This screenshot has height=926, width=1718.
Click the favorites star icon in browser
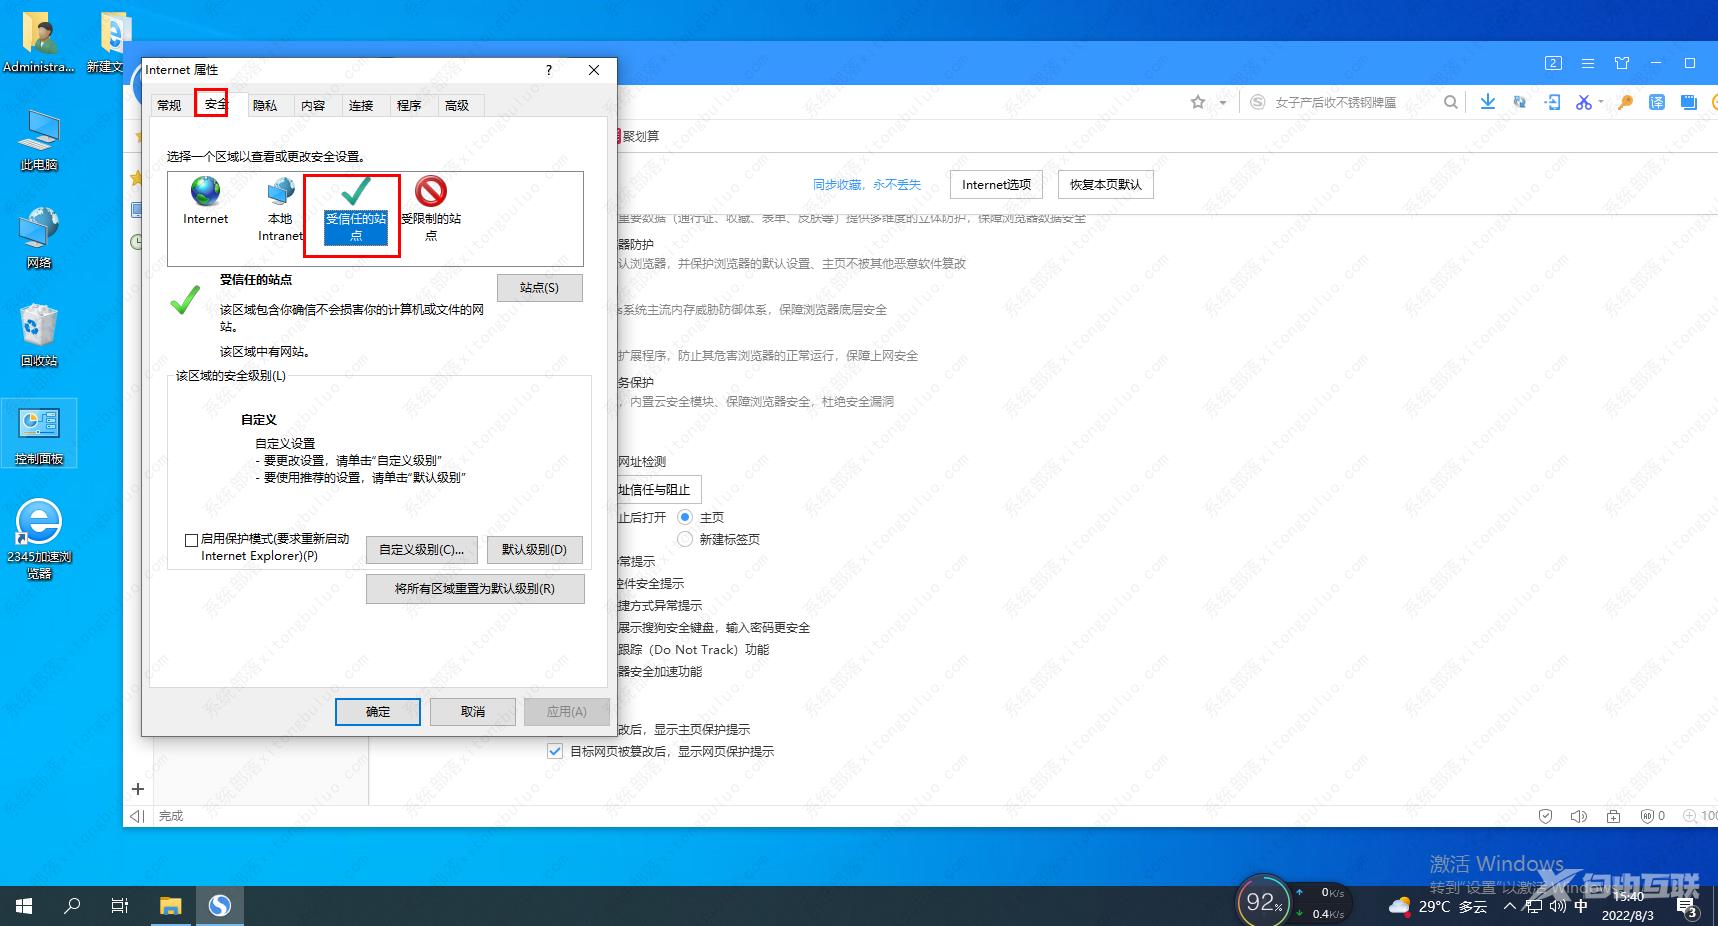(x=1198, y=102)
